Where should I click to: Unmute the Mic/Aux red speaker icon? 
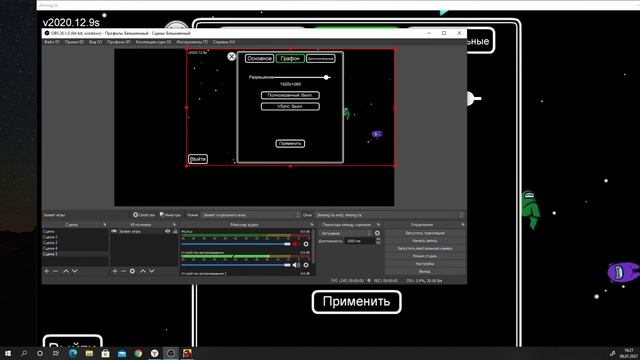[296, 244]
